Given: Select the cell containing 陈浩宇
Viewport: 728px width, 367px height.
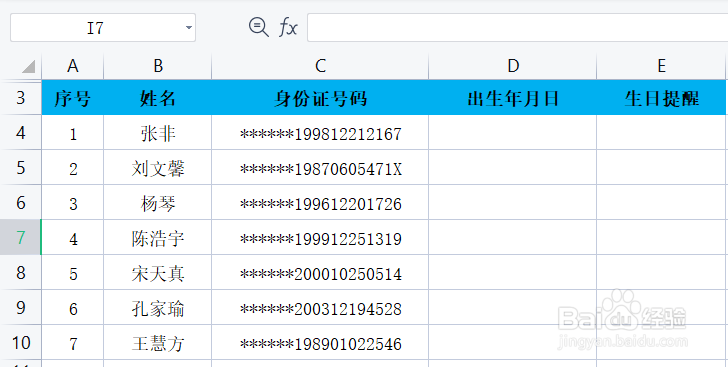Looking at the screenshot, I should pos(158,237).
